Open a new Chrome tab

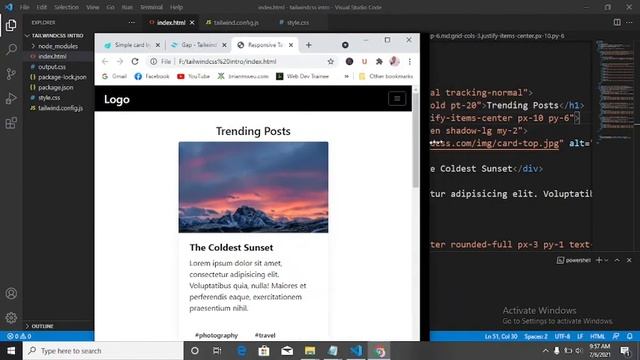coord(309,45)
